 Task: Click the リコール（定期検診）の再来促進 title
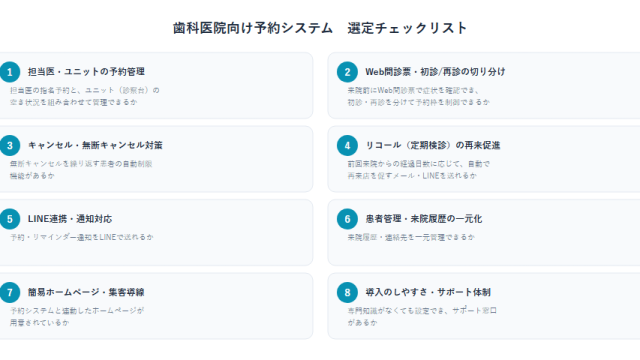click(x=433, y=145)
